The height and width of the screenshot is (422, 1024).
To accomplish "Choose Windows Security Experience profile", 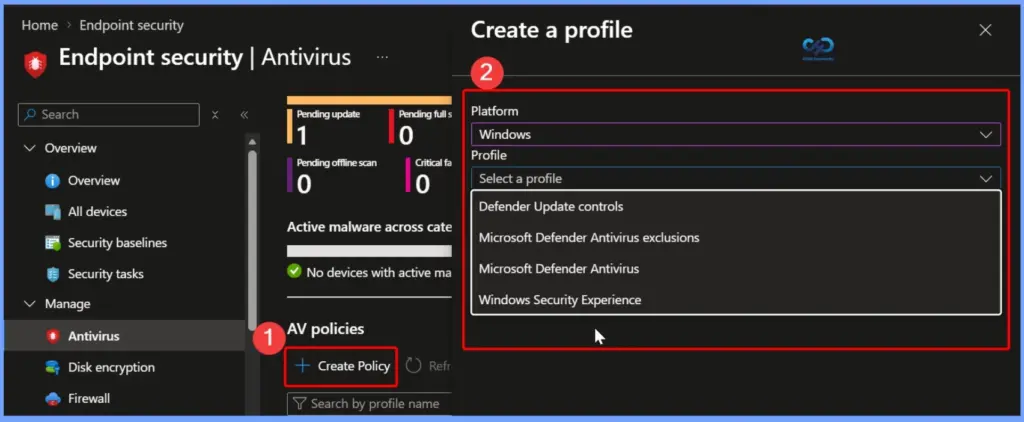I will (736, 300).
